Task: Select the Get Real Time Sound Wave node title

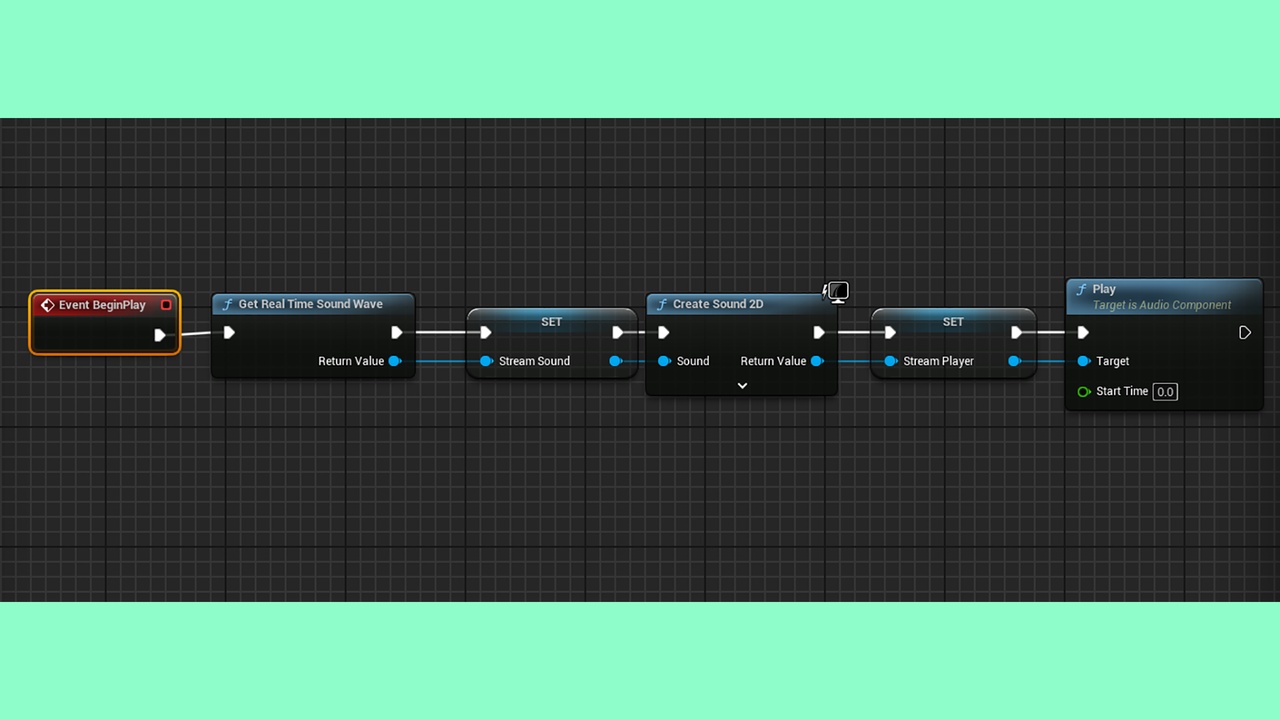Action: tap(310, 304)
